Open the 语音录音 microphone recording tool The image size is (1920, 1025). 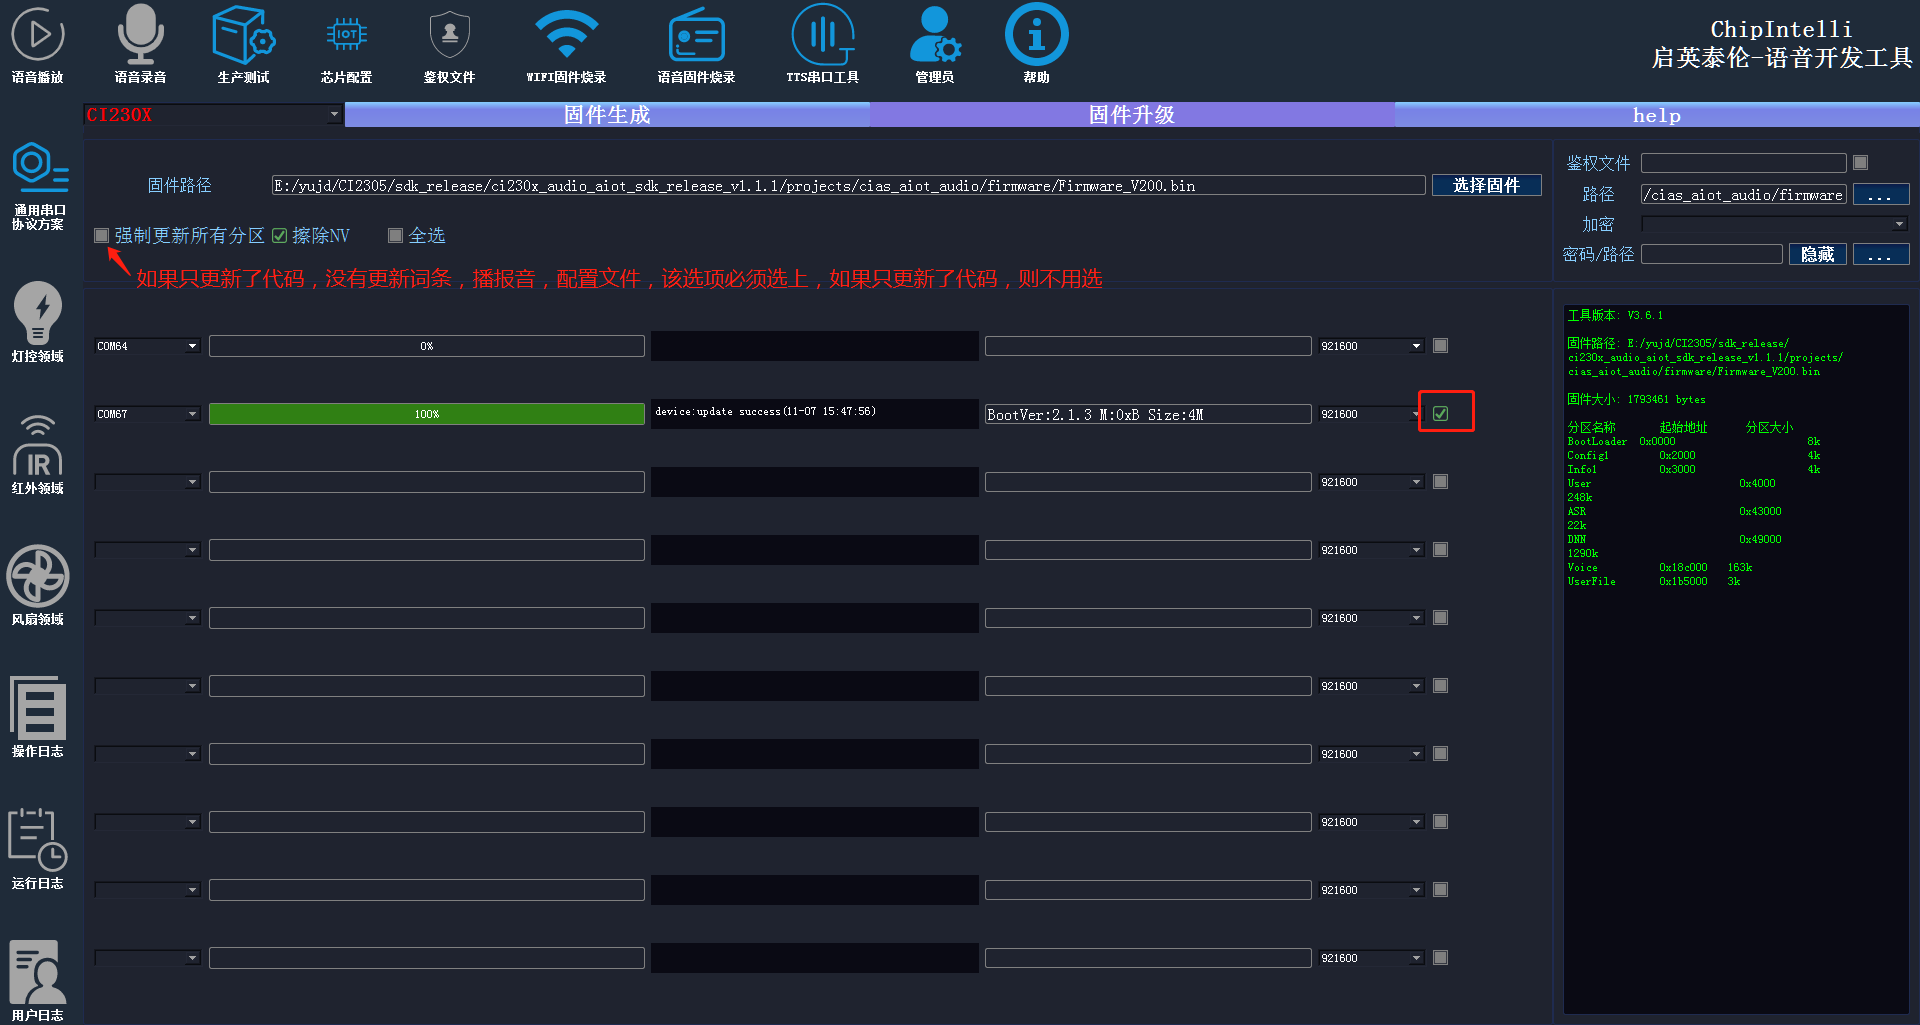(x=140, y=44)
